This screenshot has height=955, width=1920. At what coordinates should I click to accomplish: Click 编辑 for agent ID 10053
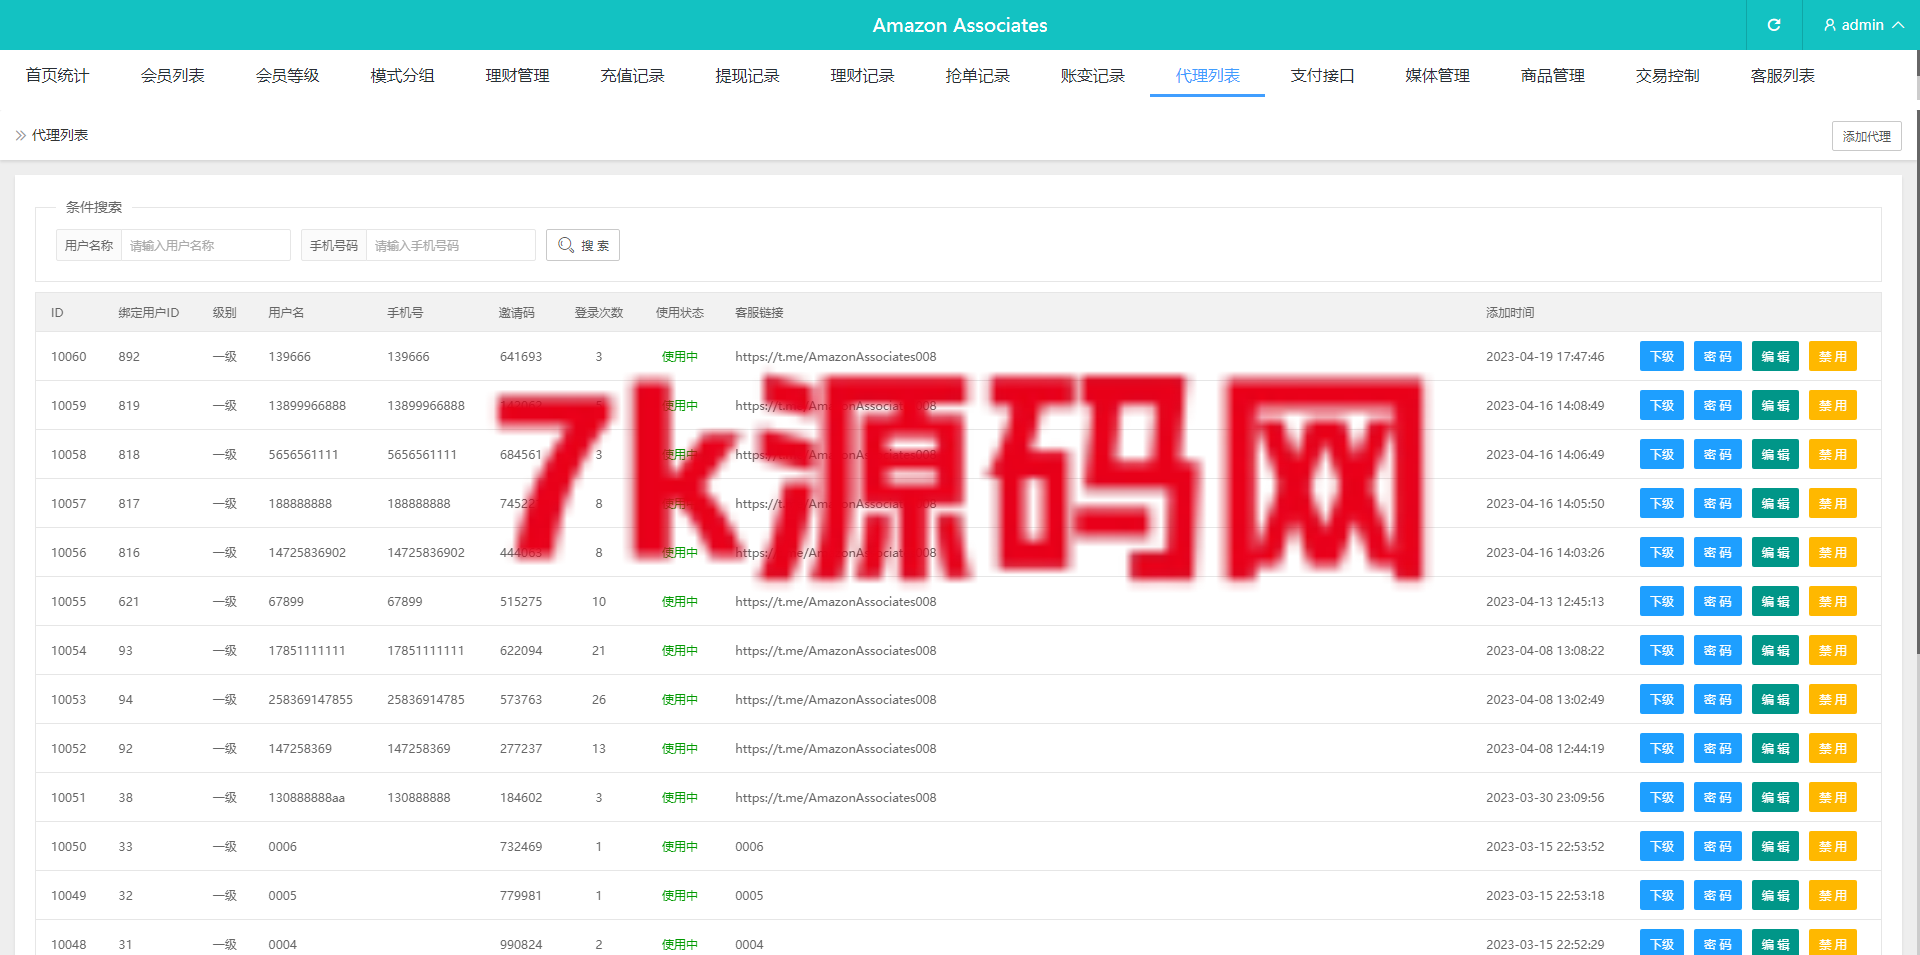pyautogui.click(x=1775, y=699)
